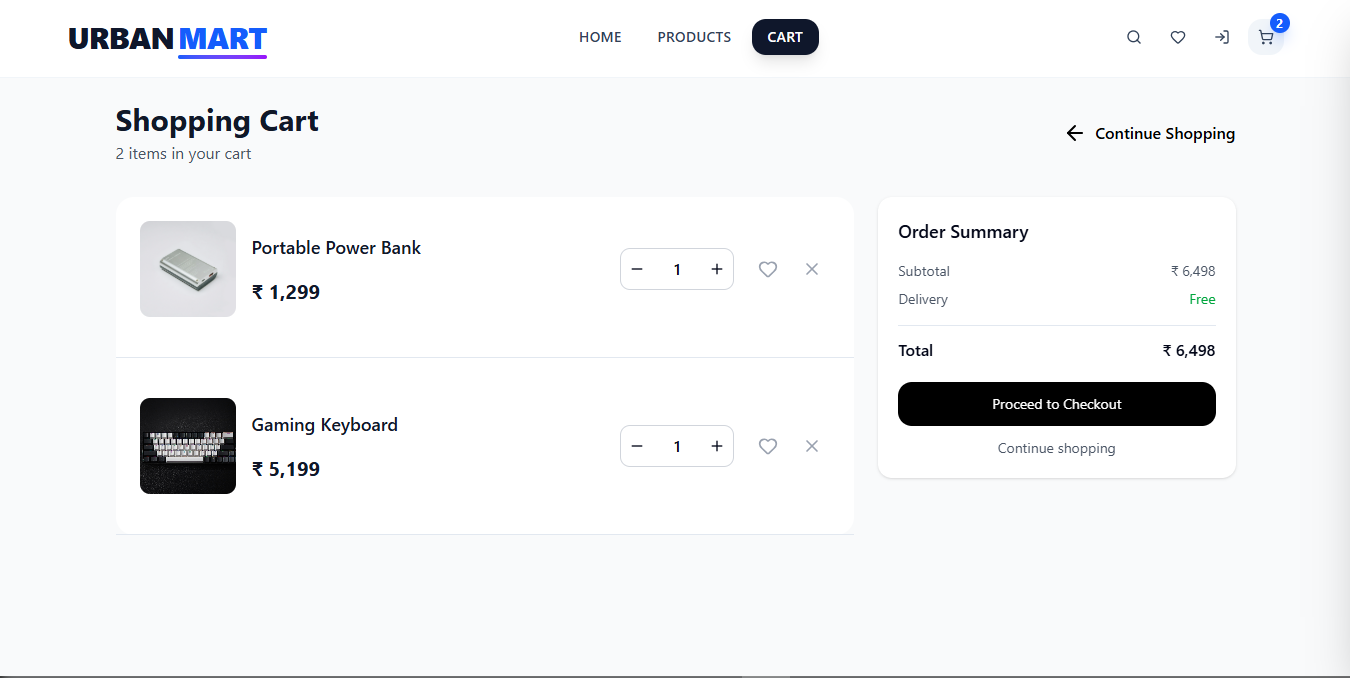Toggle wishlist heart for Gaming Keyboard

point(768,446)
